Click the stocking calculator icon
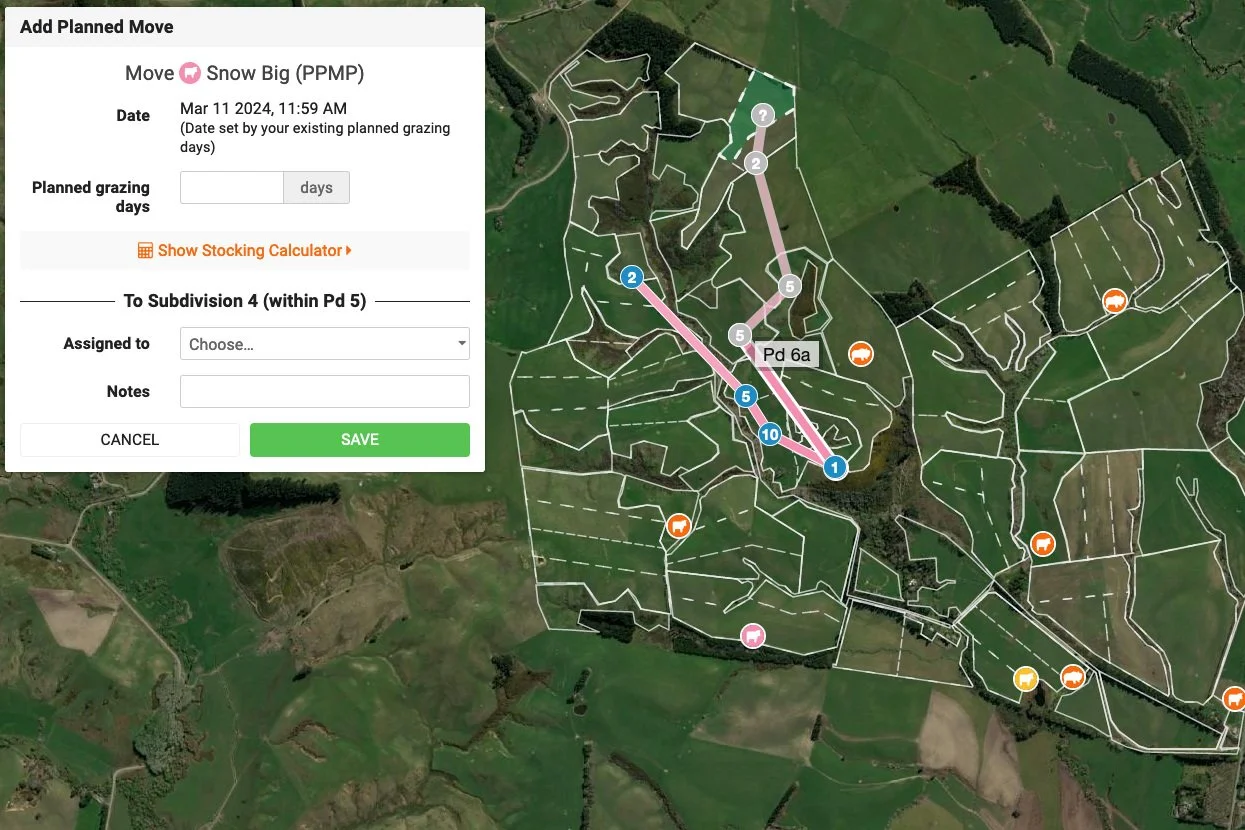Image resolution: width=1245 pixels, height=830 pixels. (145, 250)
